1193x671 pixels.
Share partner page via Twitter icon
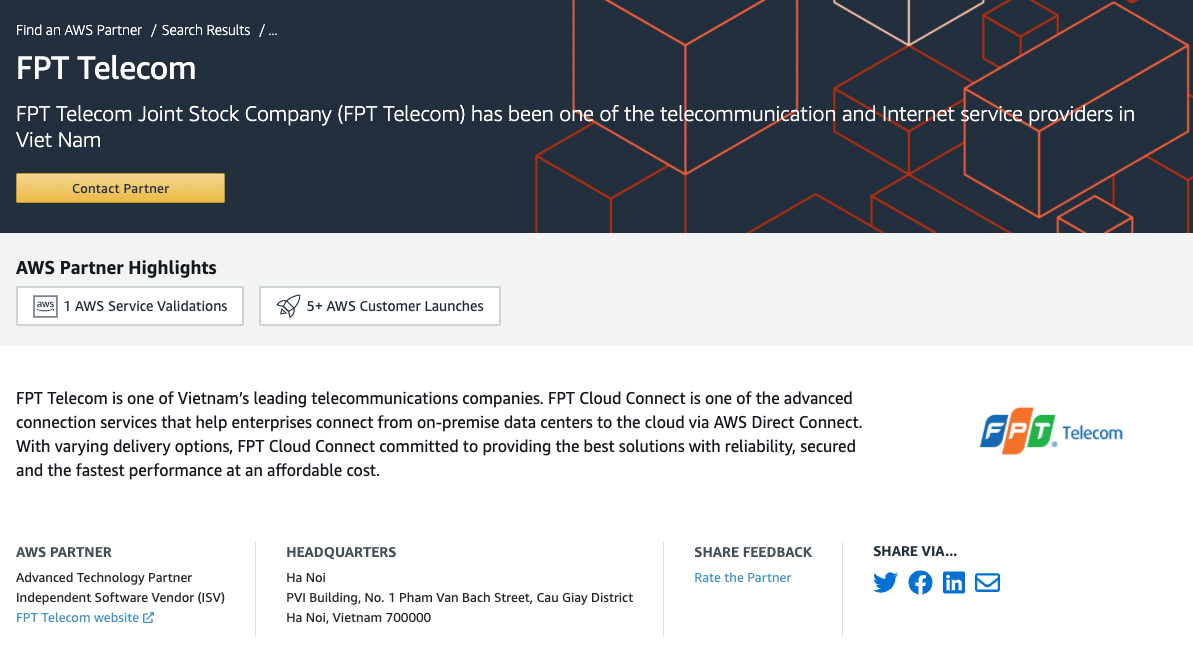tap(885, 582)
